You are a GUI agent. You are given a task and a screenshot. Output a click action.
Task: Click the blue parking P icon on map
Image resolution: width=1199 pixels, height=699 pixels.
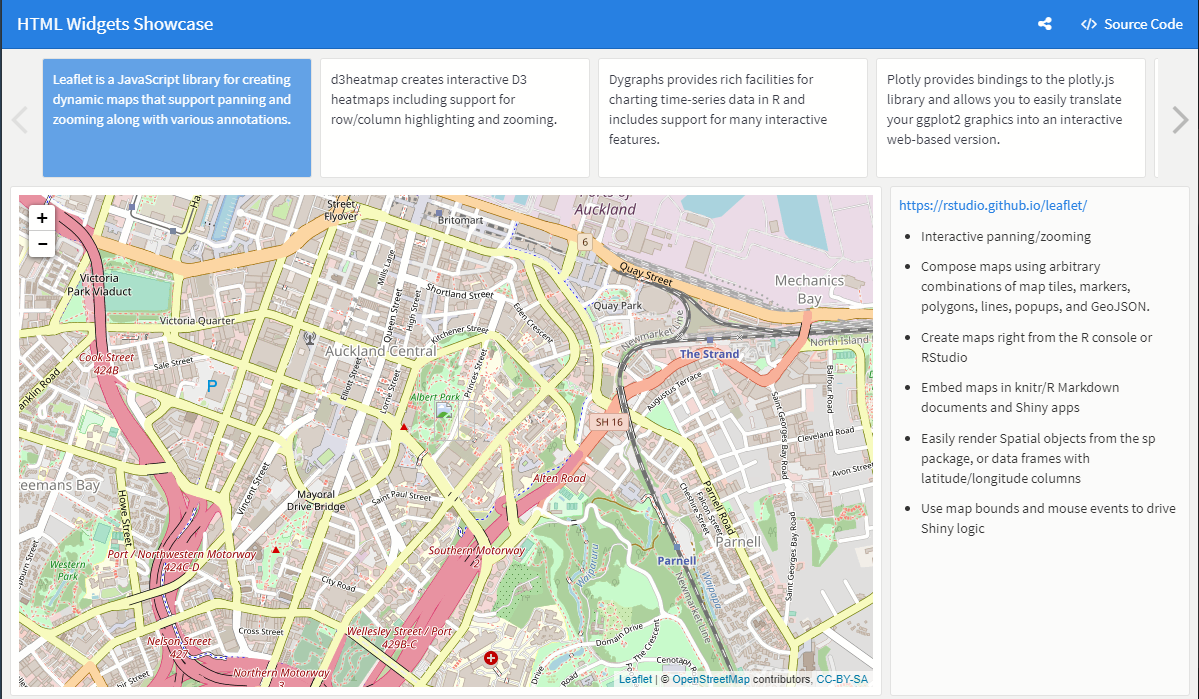pyautogui.click(x=211, y=385)
